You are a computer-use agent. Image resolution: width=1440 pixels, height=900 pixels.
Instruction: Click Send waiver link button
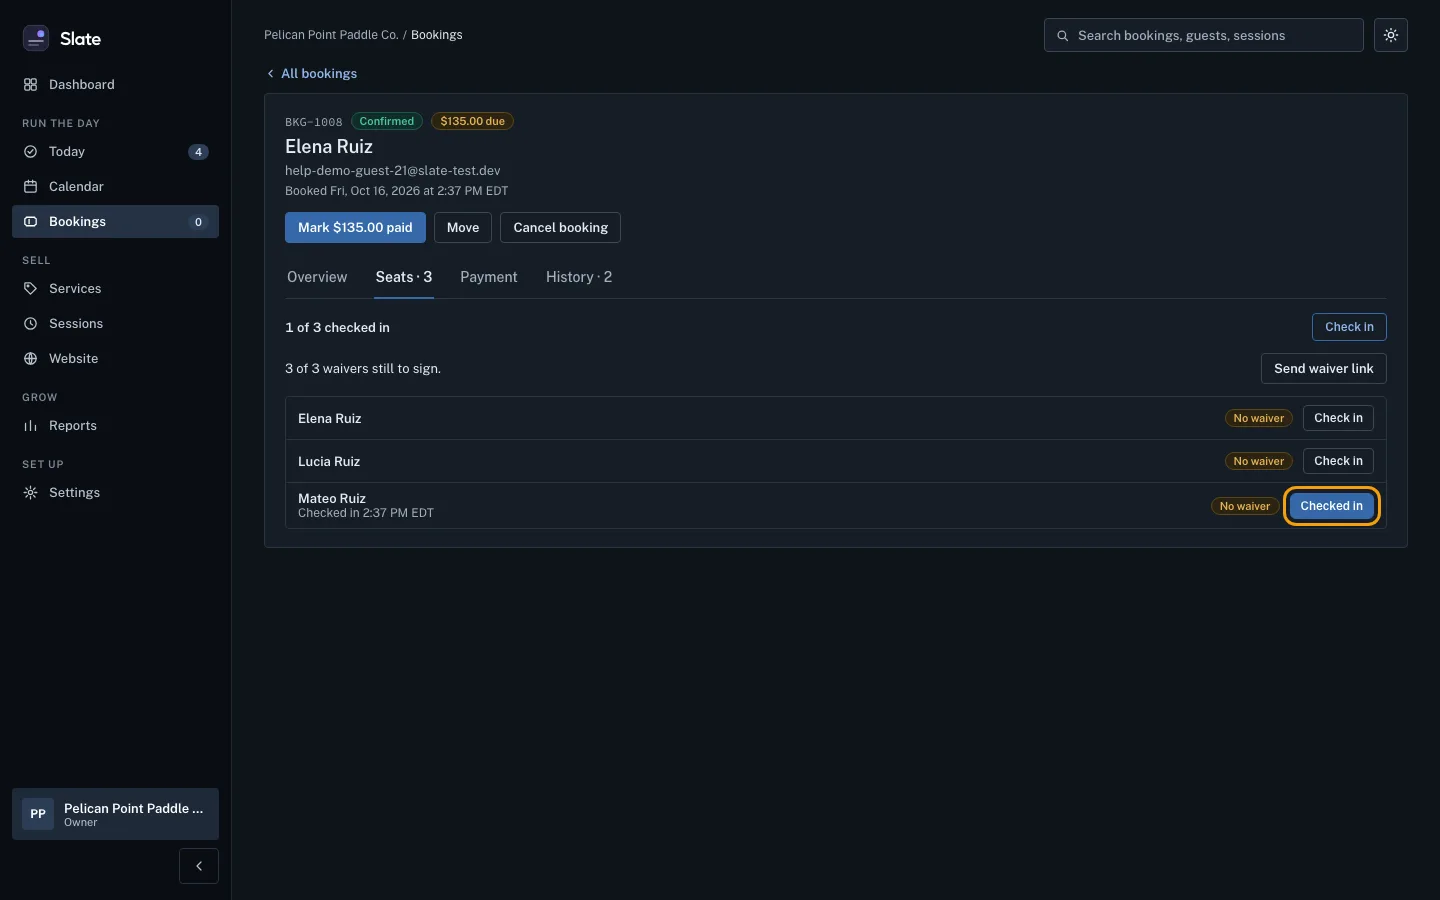(1323, 369)
